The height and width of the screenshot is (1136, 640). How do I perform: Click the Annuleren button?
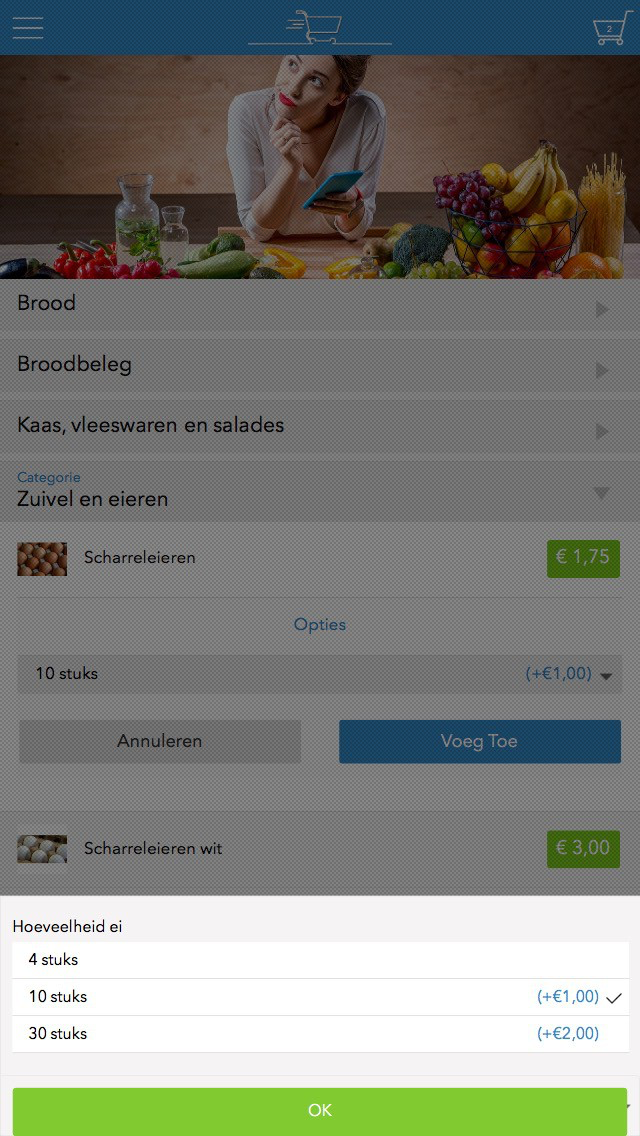[159, 741]
